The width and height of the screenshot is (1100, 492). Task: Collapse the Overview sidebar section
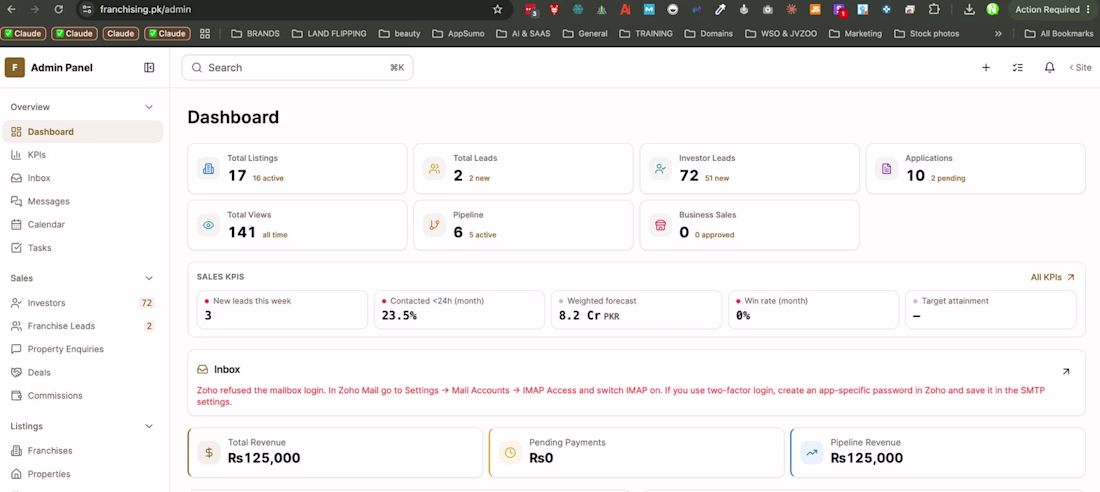coord(149,107)
